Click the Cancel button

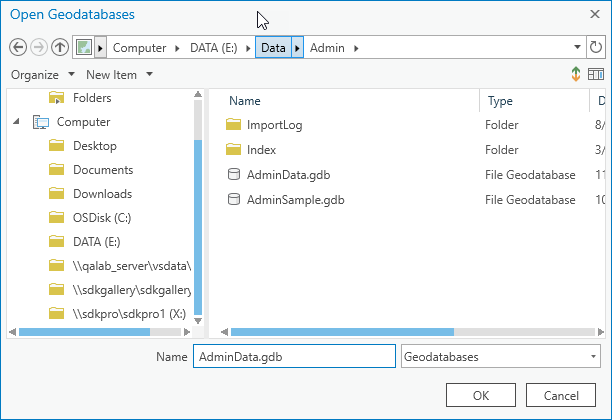[561, 395]
